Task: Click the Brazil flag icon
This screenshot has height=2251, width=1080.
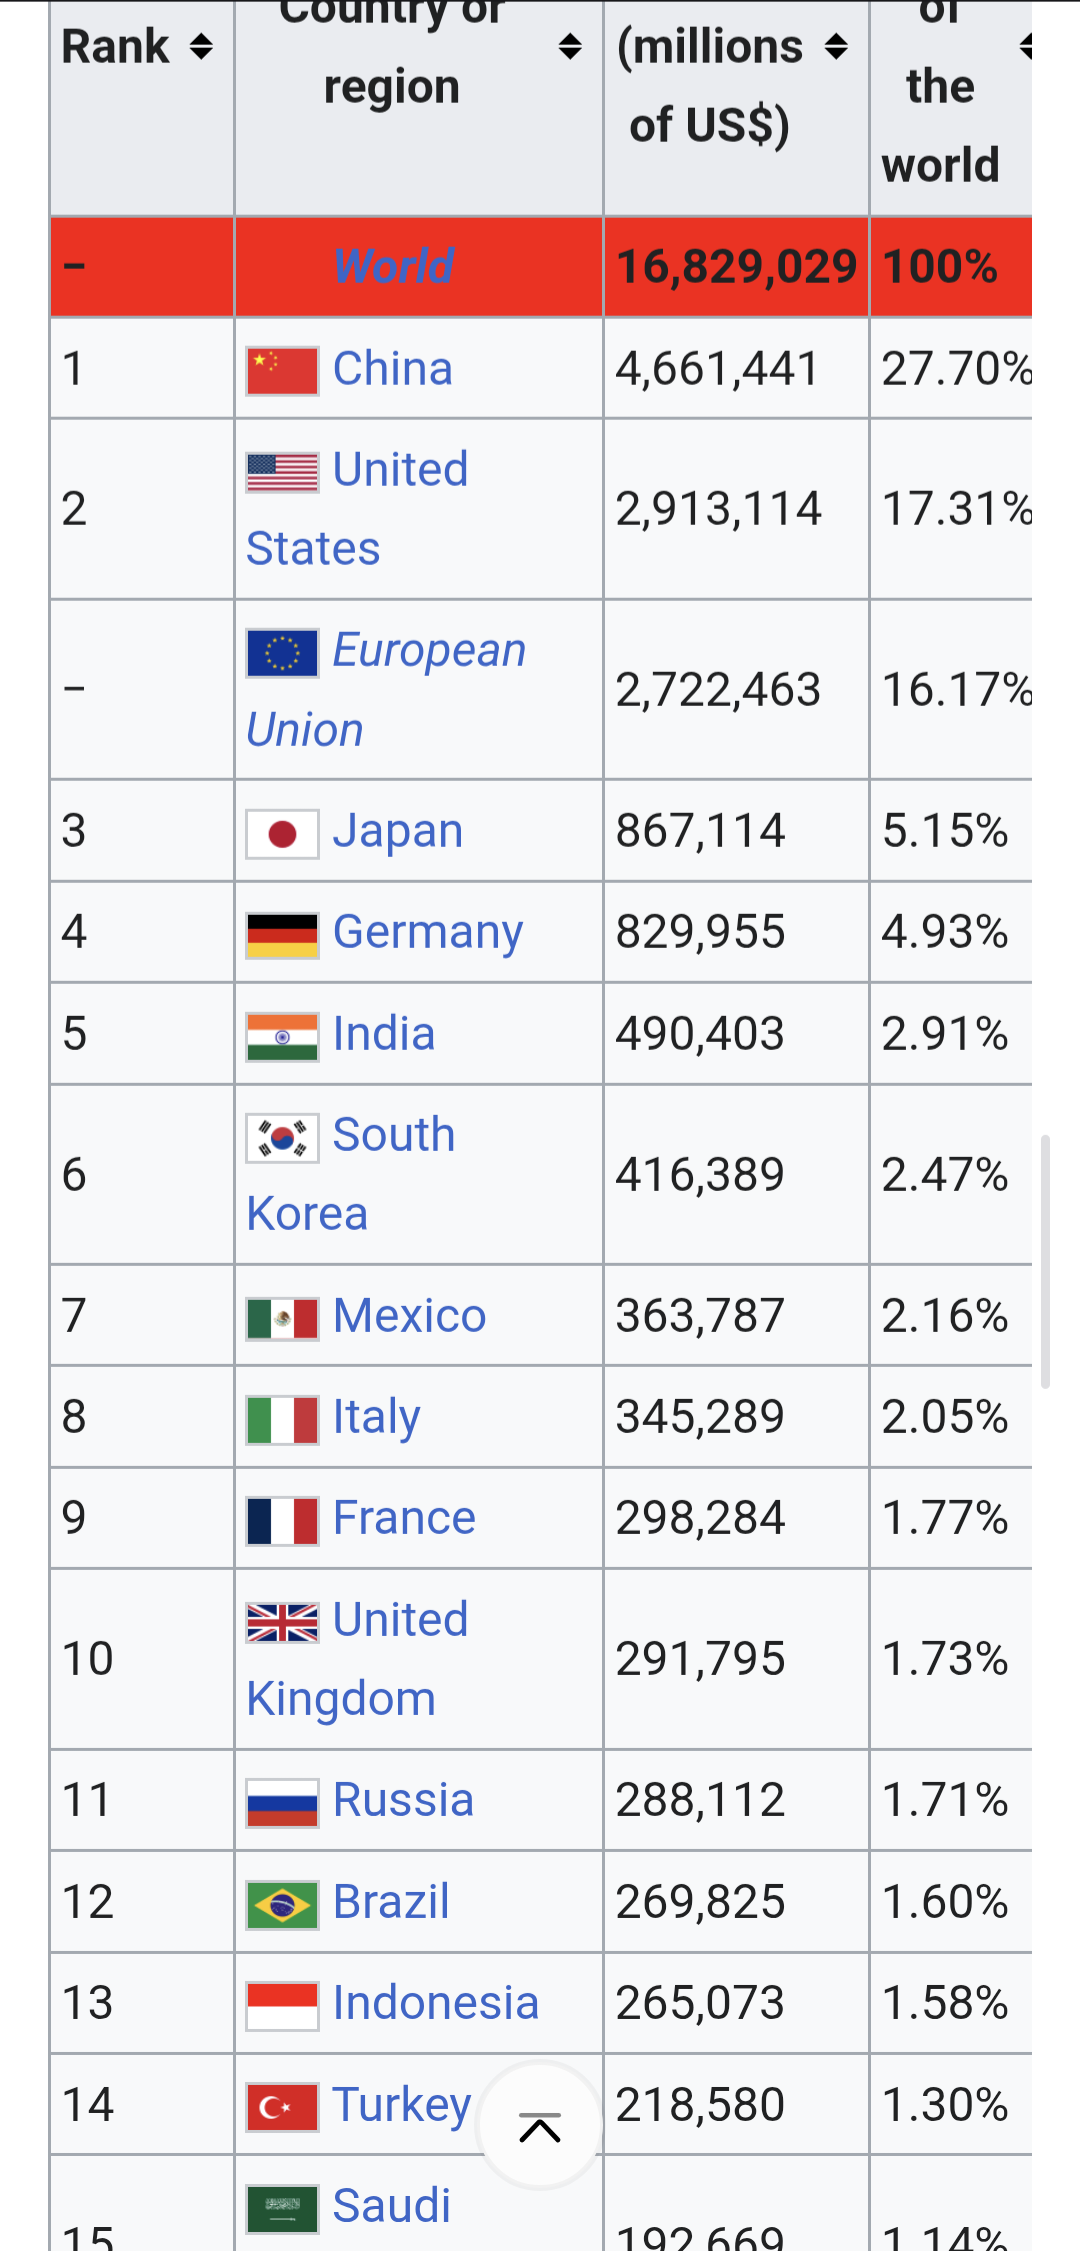Action: click(282, 1905)
